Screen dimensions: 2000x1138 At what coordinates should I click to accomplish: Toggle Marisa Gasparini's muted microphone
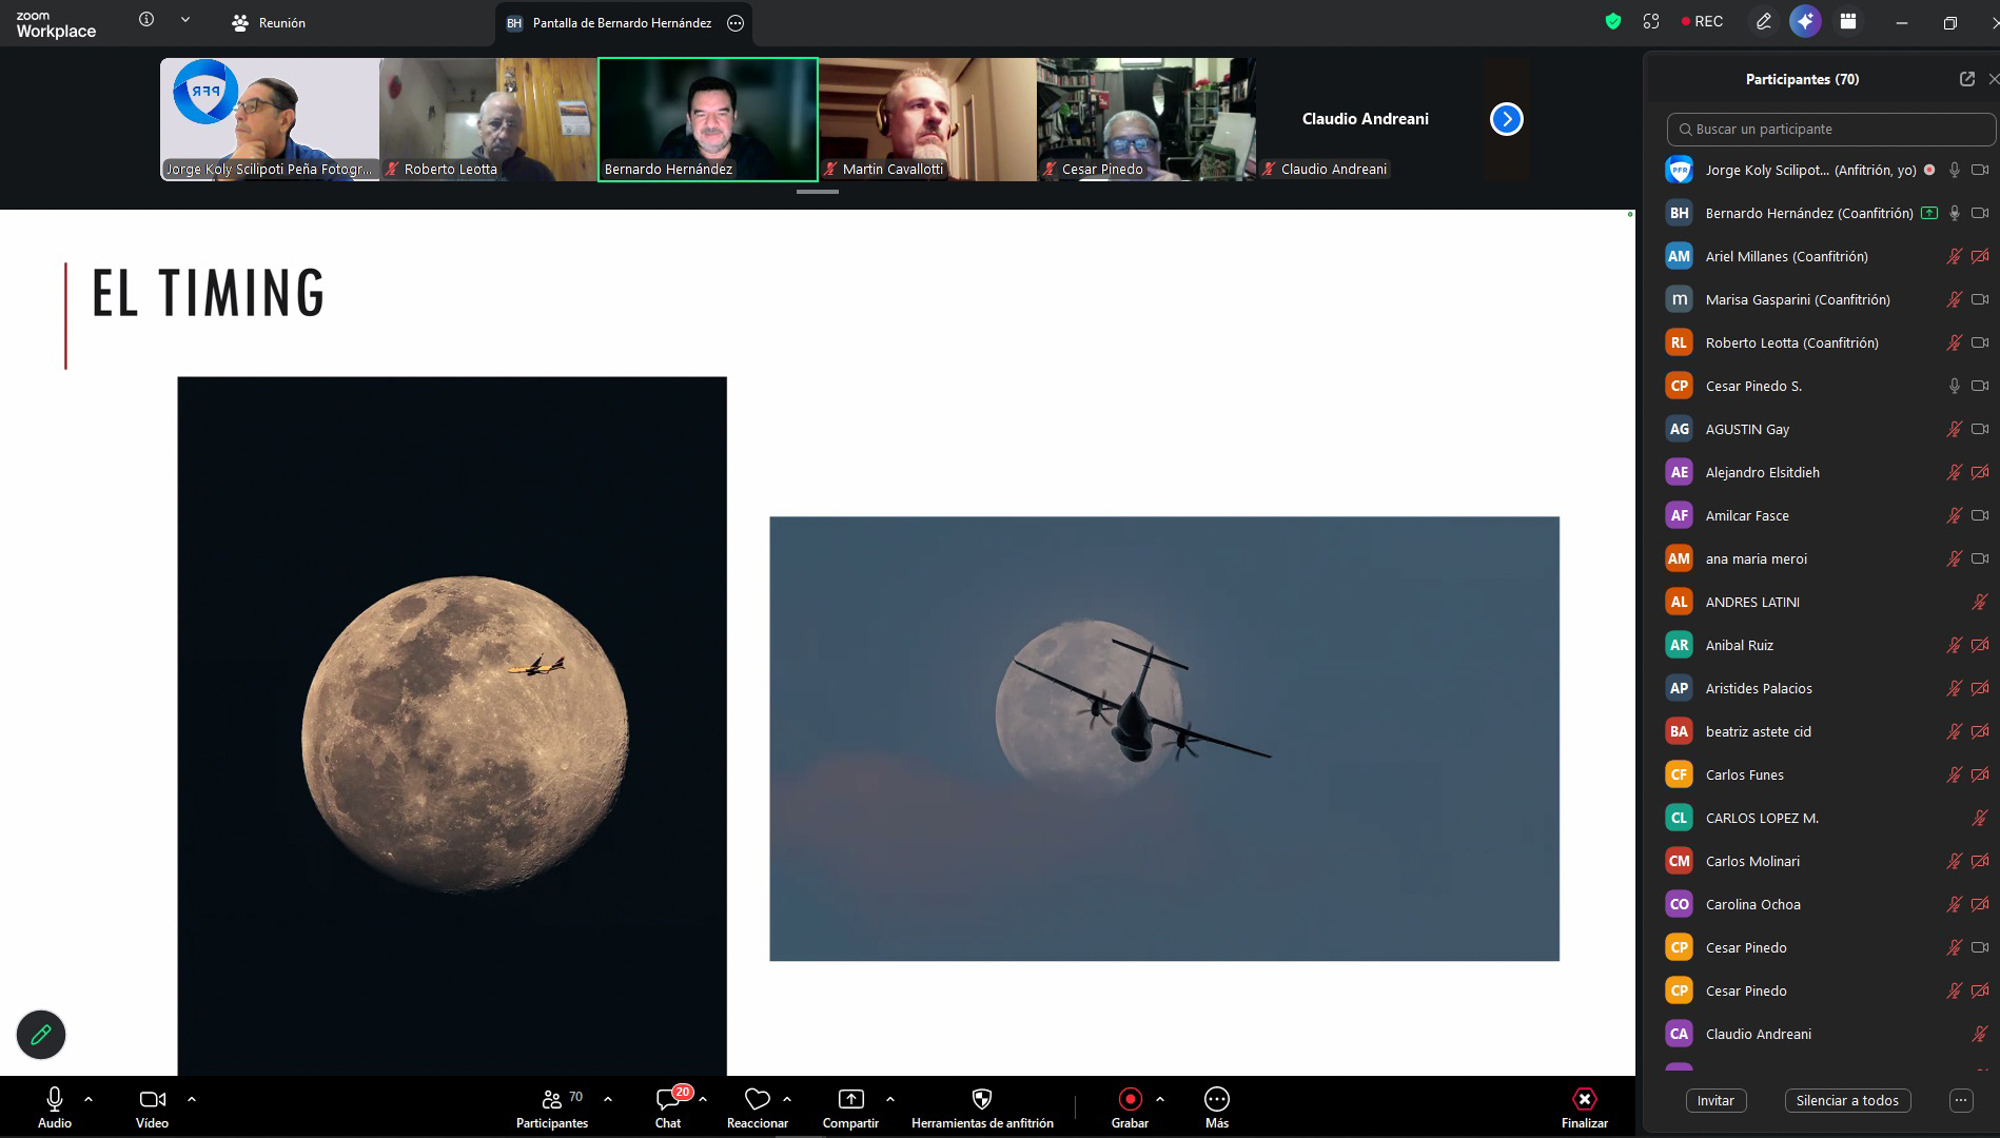tap(1954, 299)
